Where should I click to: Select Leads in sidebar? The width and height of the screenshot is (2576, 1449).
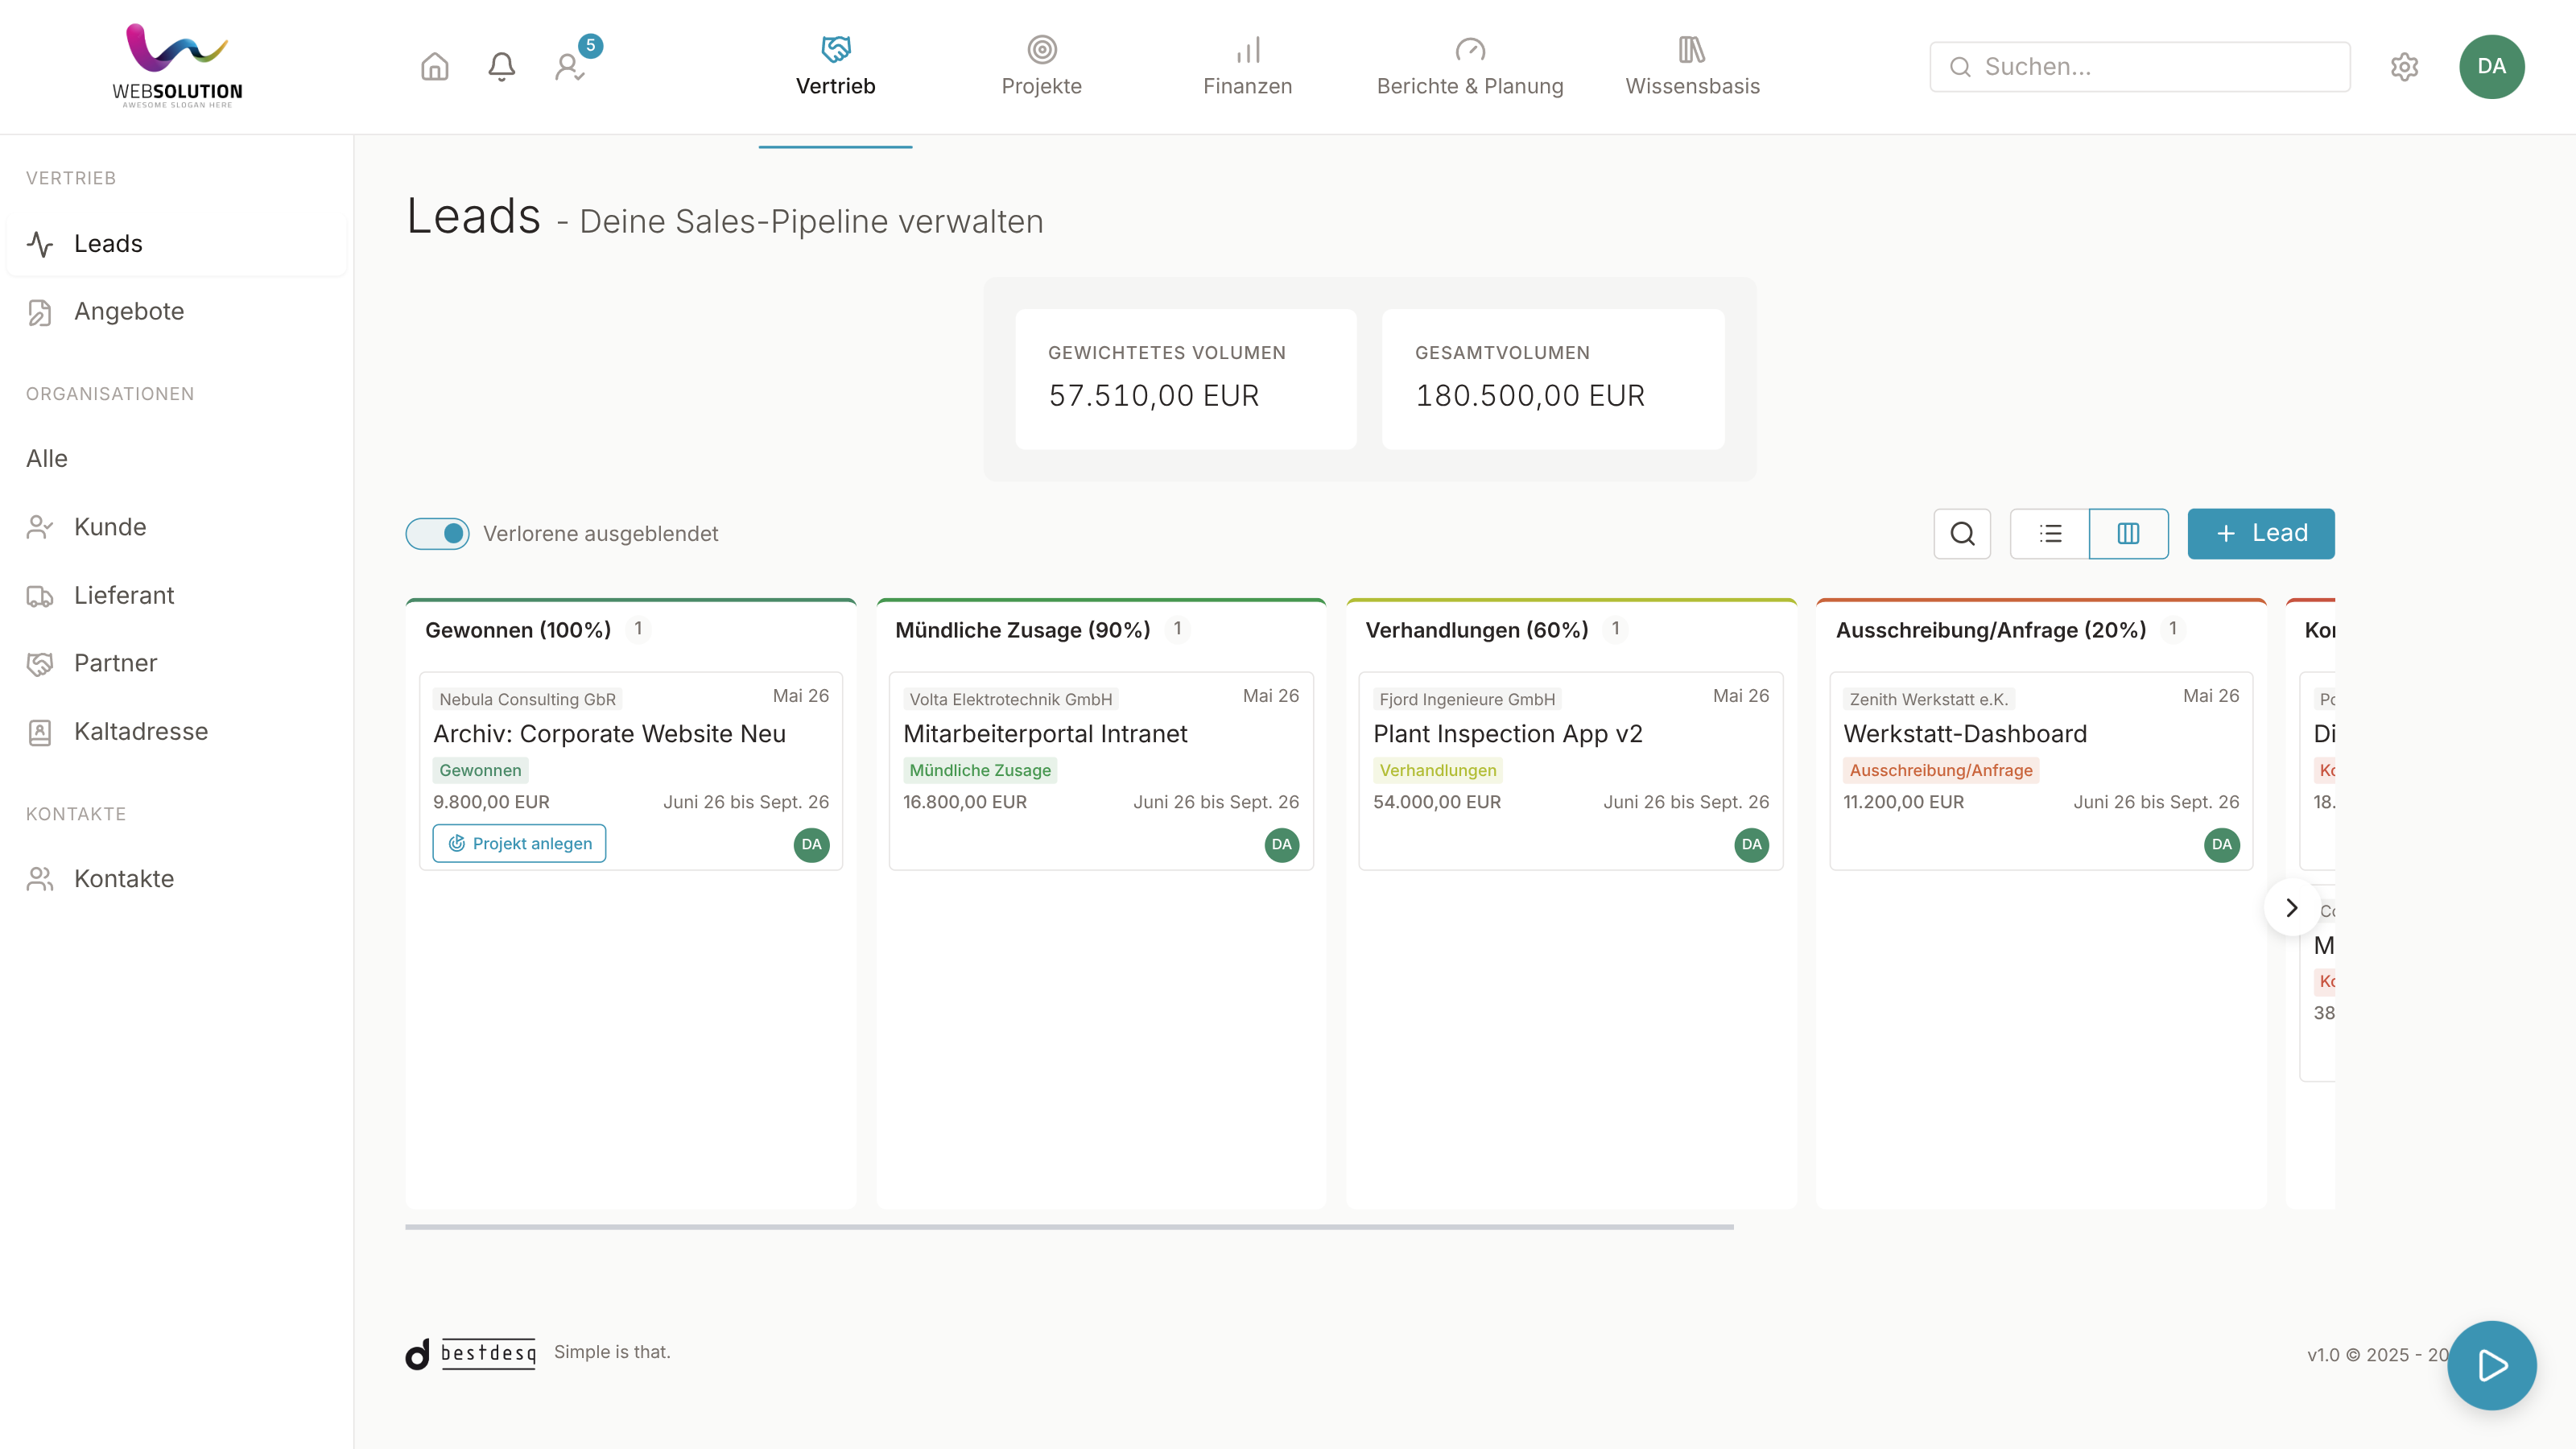pyautogui.click(x=177, y=244)
